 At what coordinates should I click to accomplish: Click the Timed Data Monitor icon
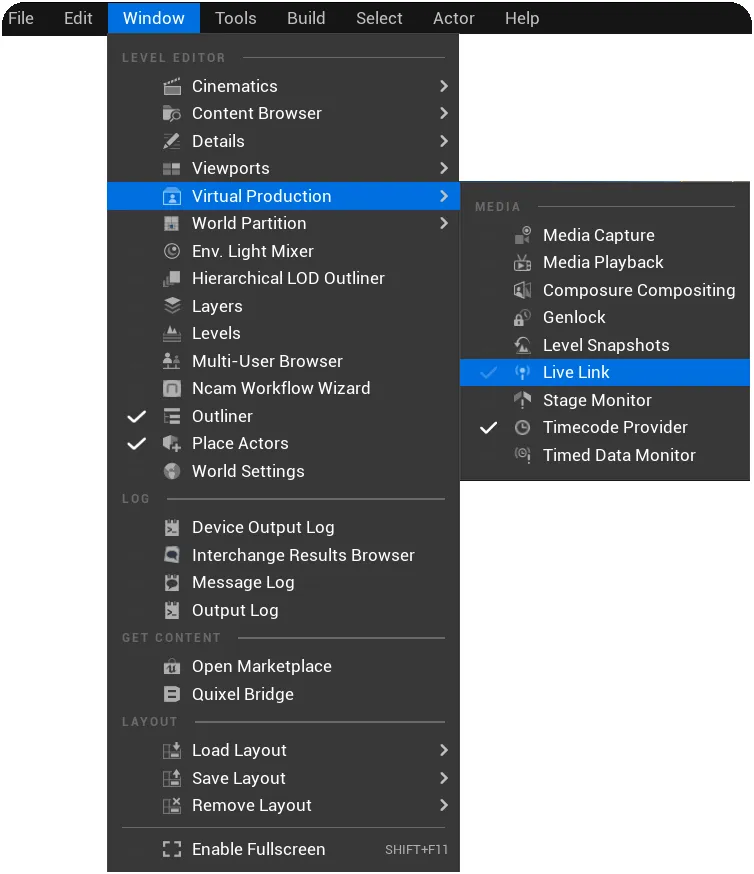point(522,455)
